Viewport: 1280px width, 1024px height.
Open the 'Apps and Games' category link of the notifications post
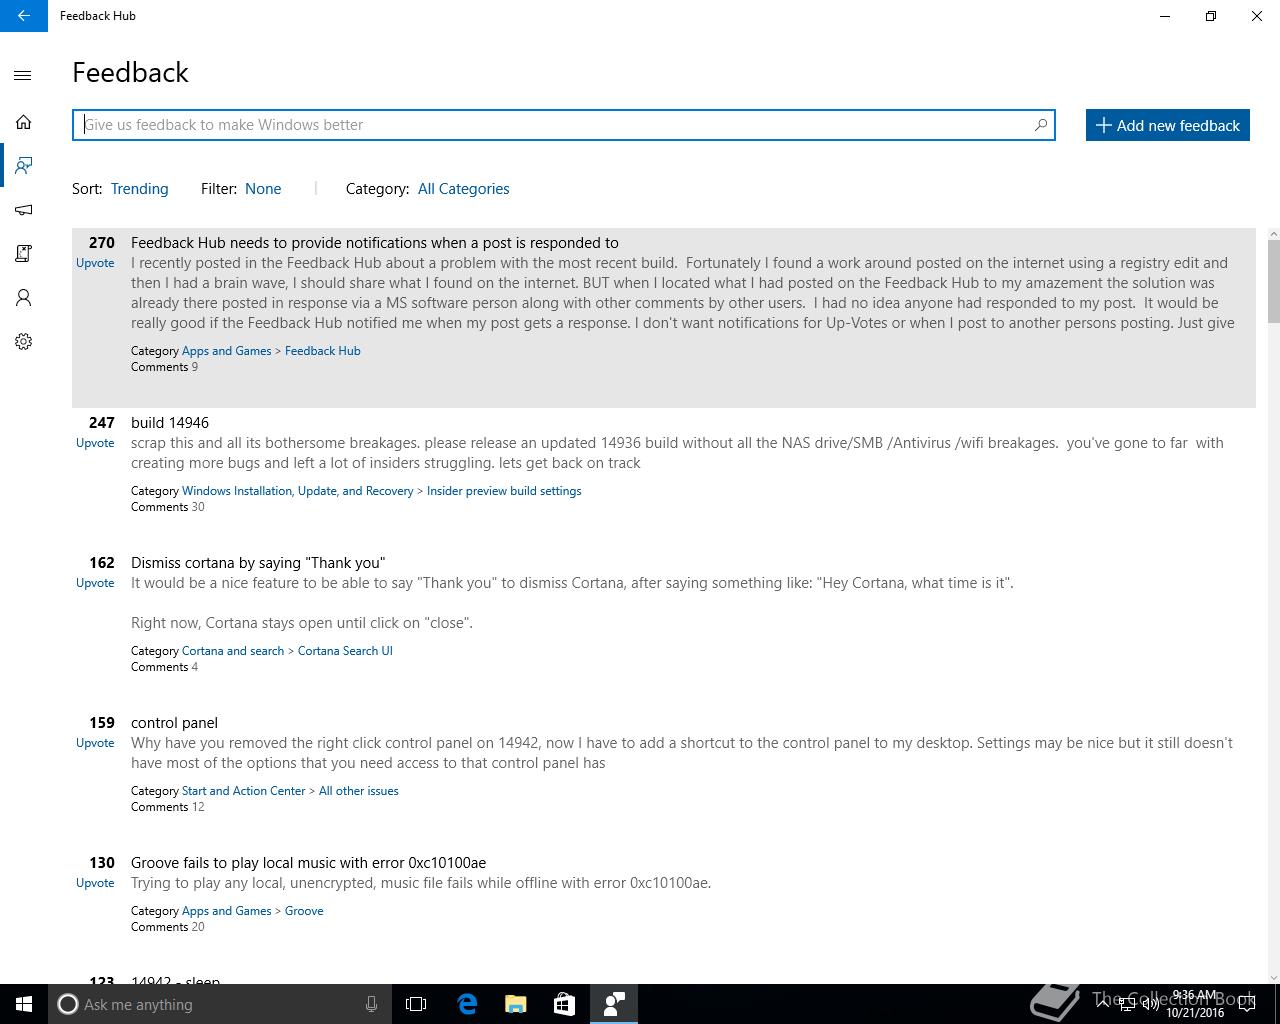[x=226, y=351]
